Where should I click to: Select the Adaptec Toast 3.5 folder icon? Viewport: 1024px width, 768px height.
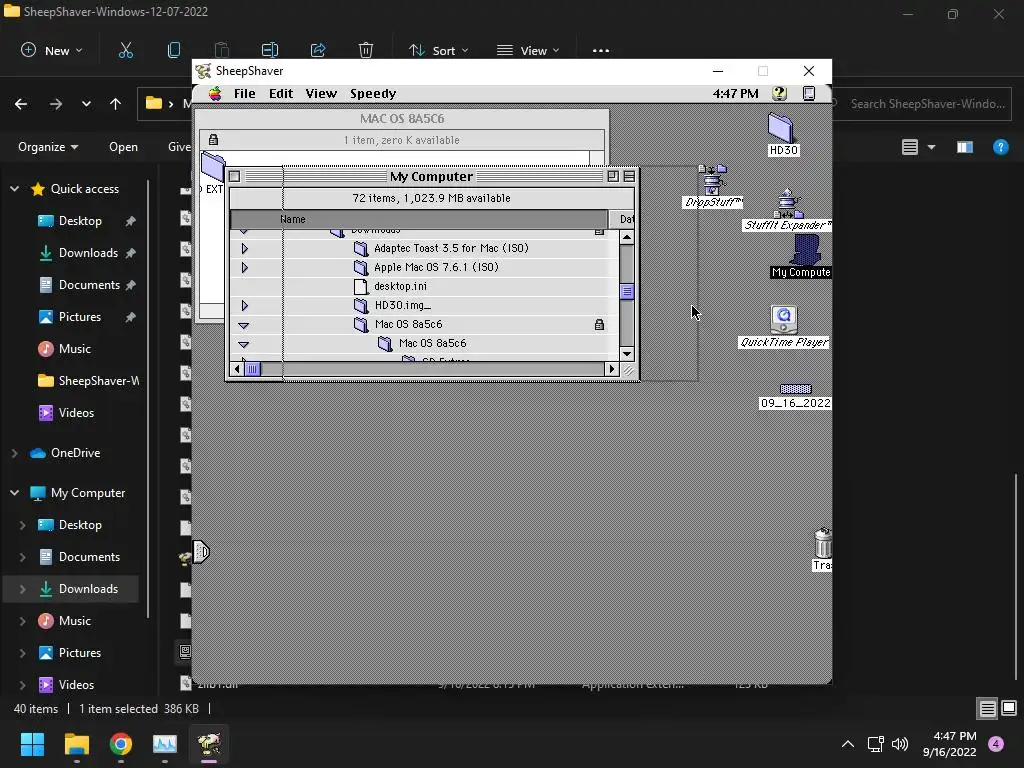pyautogui.click(x=360, y=248)
